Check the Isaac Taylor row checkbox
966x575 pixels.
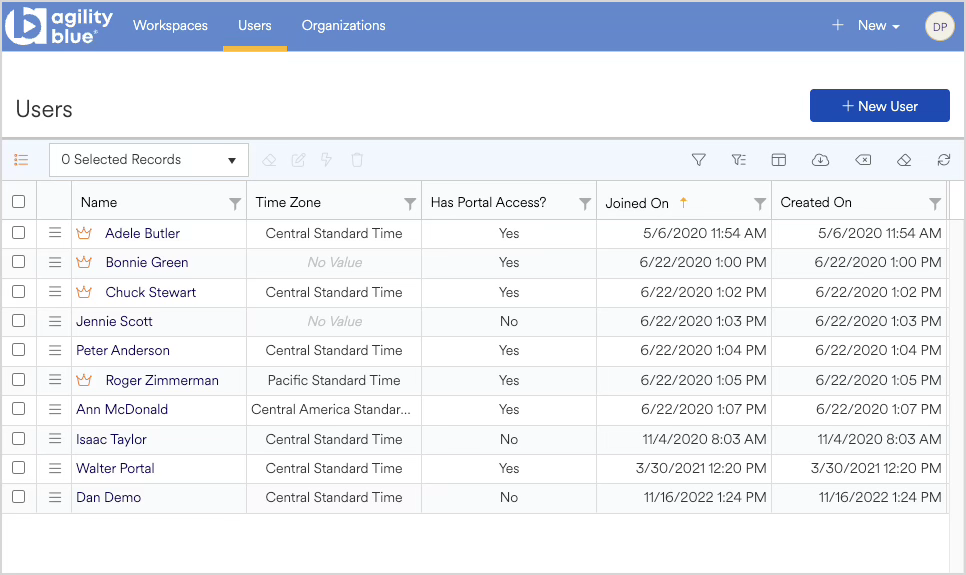click(18, 438)
